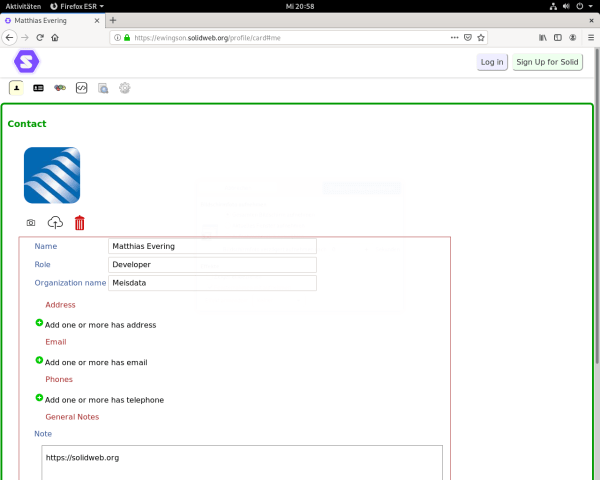Click into the Note text area
Screen dimensions: 600x480
241,462
